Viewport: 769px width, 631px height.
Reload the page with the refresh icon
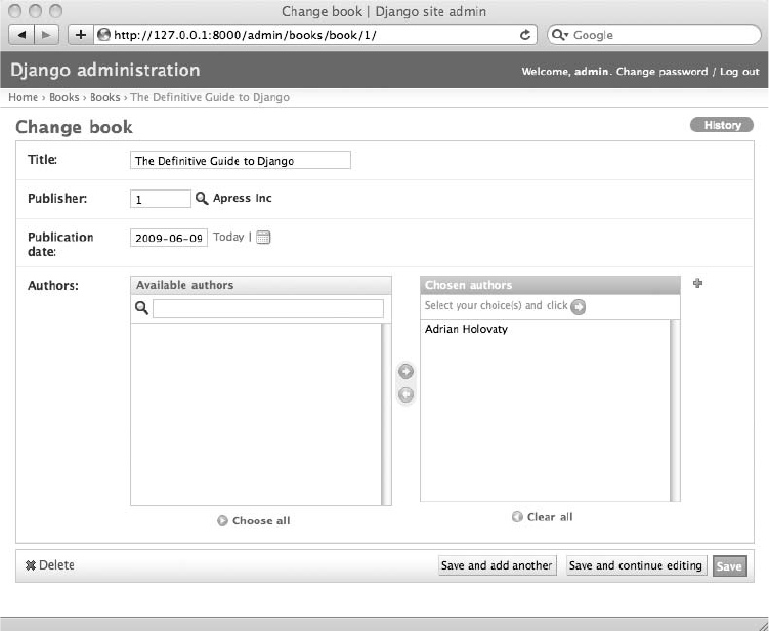(x=524, y=35)
